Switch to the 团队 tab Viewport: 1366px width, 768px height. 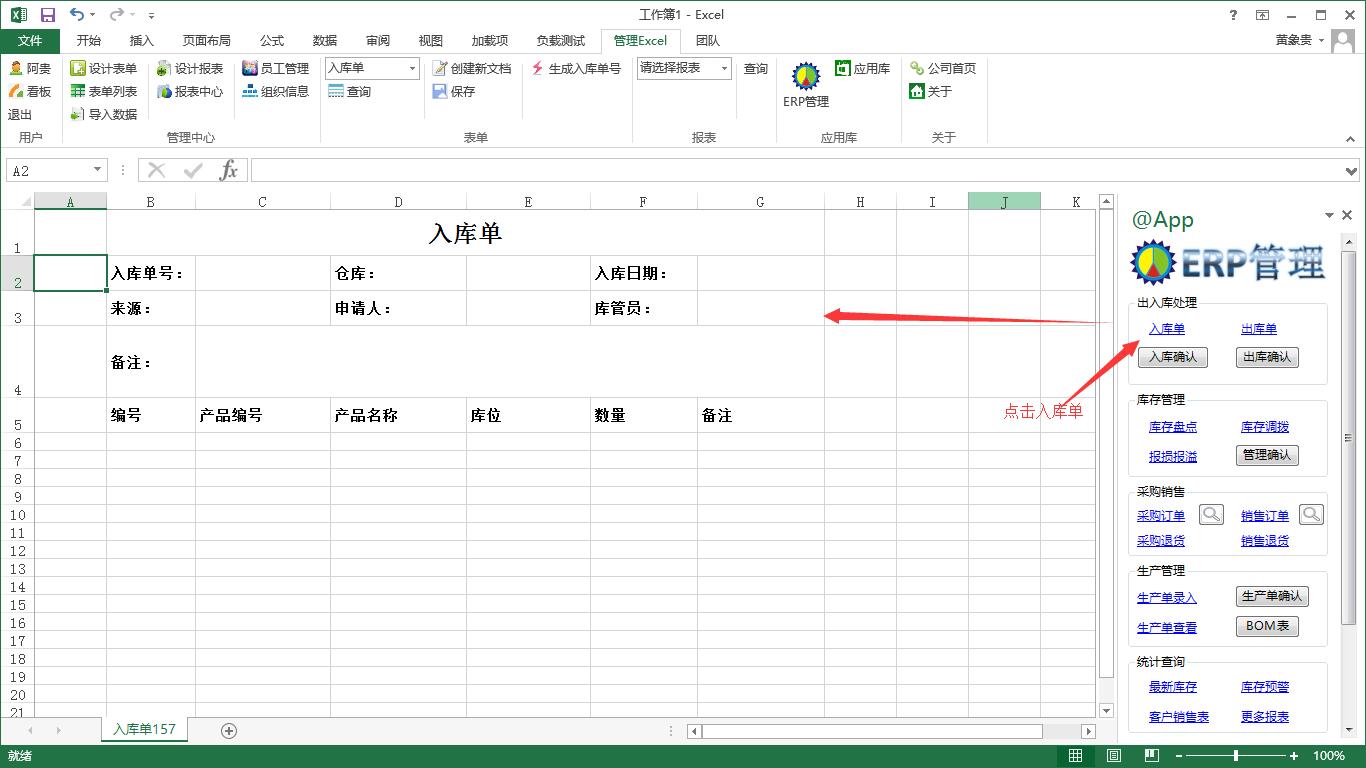(x=708, y=41)
